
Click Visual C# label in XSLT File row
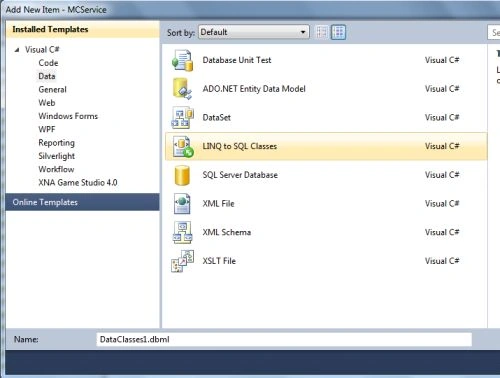point(442,261)
